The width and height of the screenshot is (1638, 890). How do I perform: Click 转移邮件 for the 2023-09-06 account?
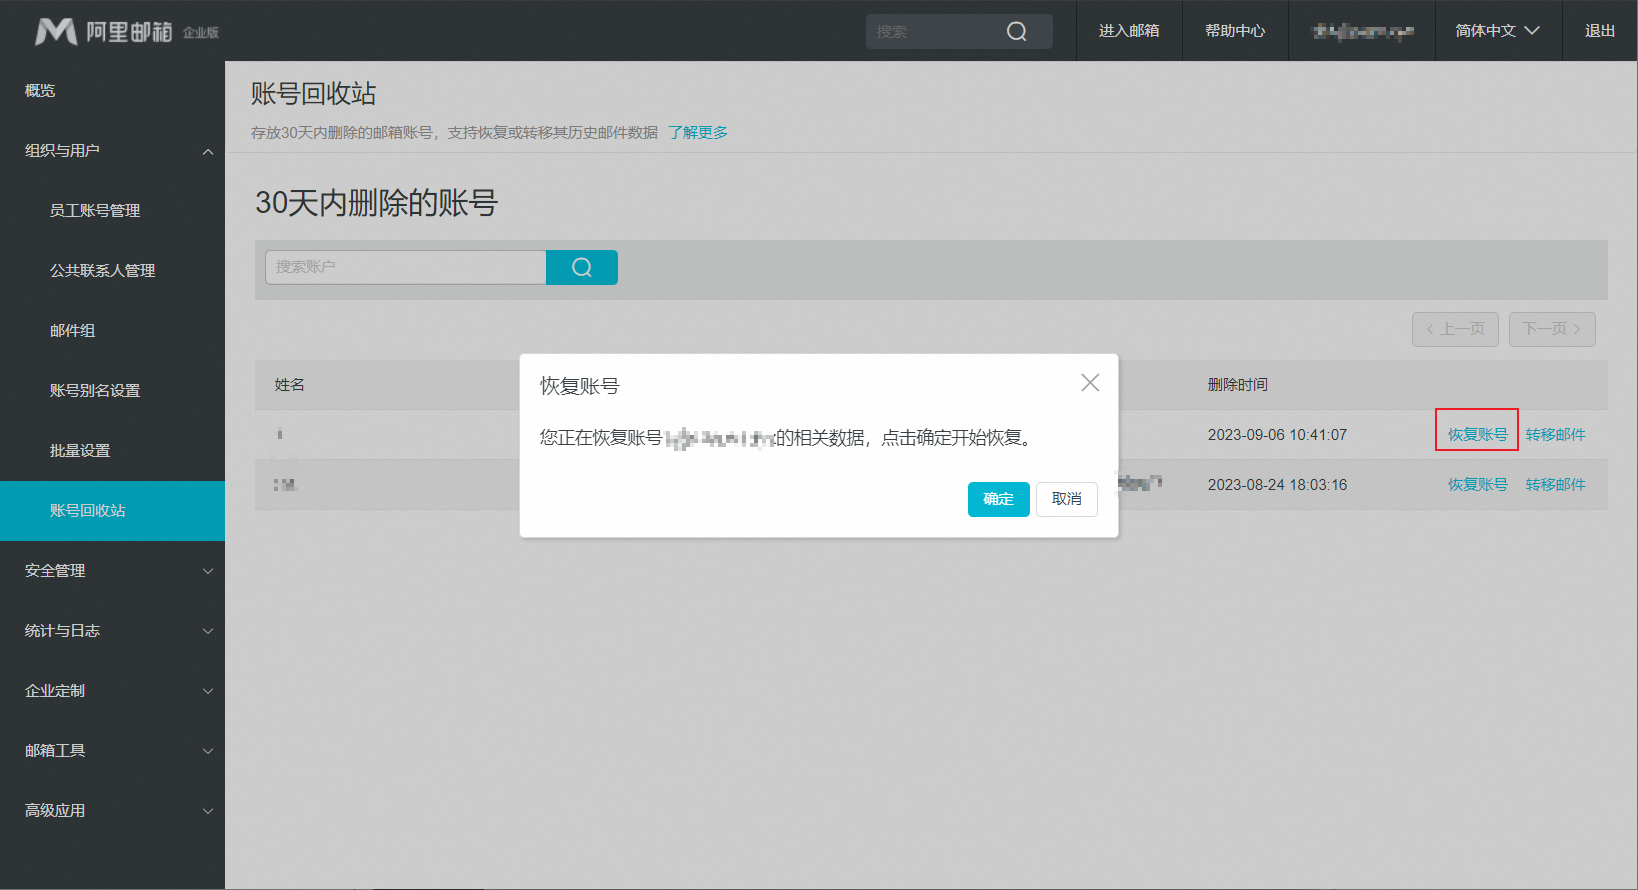tap(1555, 435)
